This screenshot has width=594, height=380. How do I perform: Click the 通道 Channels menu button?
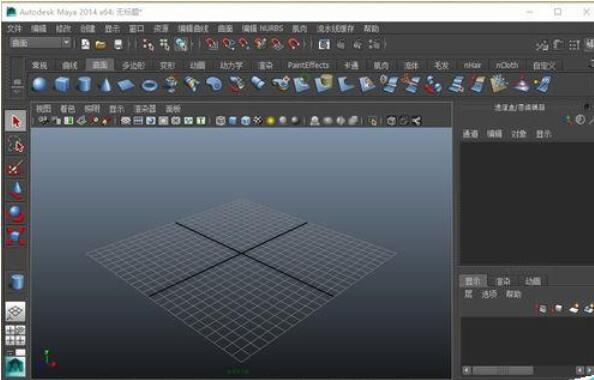pos(470,134)
